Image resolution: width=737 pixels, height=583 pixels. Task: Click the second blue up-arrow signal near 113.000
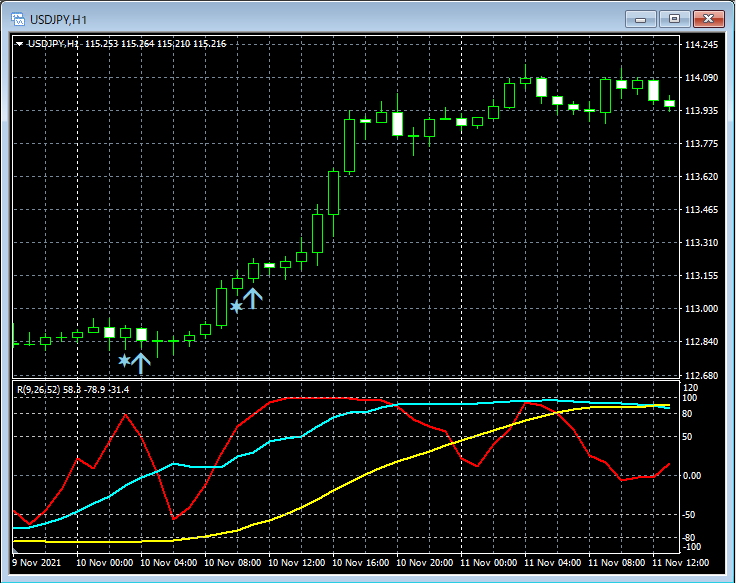click(252, 298)
